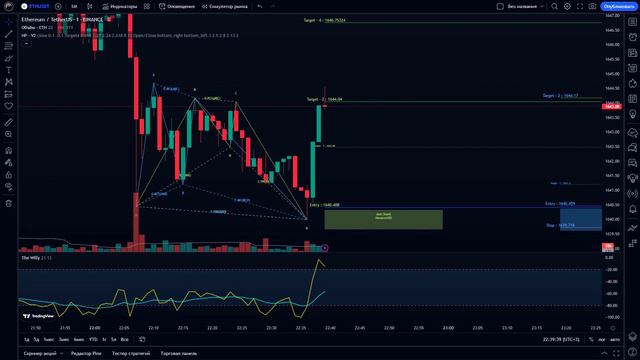Set date range to Все

pos(124,340)
